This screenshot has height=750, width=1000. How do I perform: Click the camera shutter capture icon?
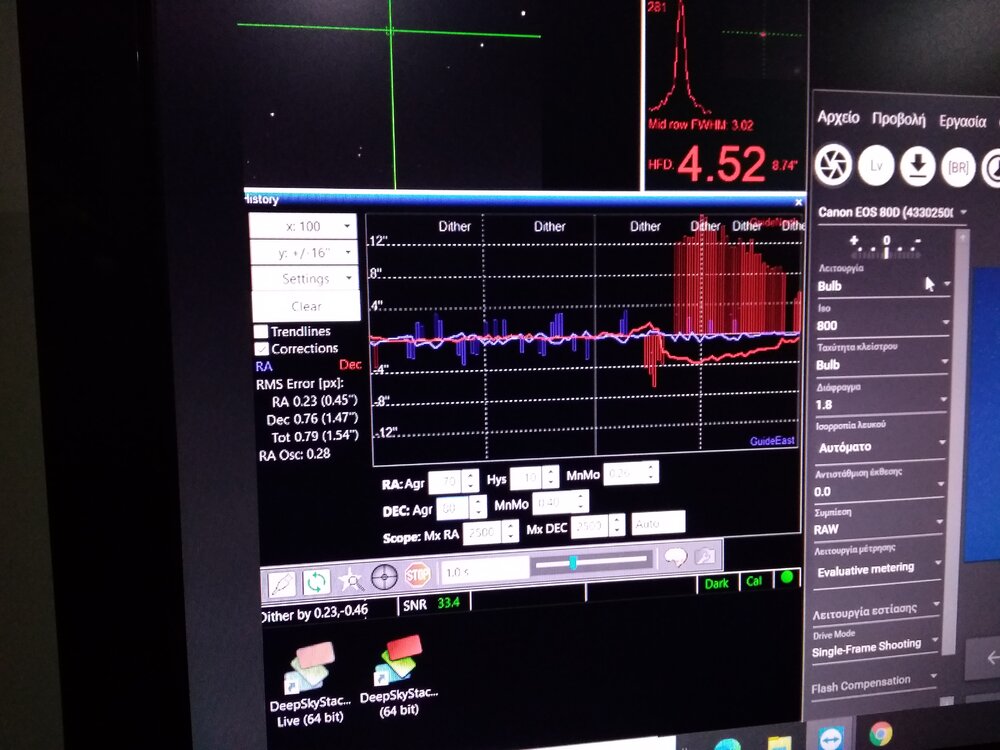(x=832, y=166)
